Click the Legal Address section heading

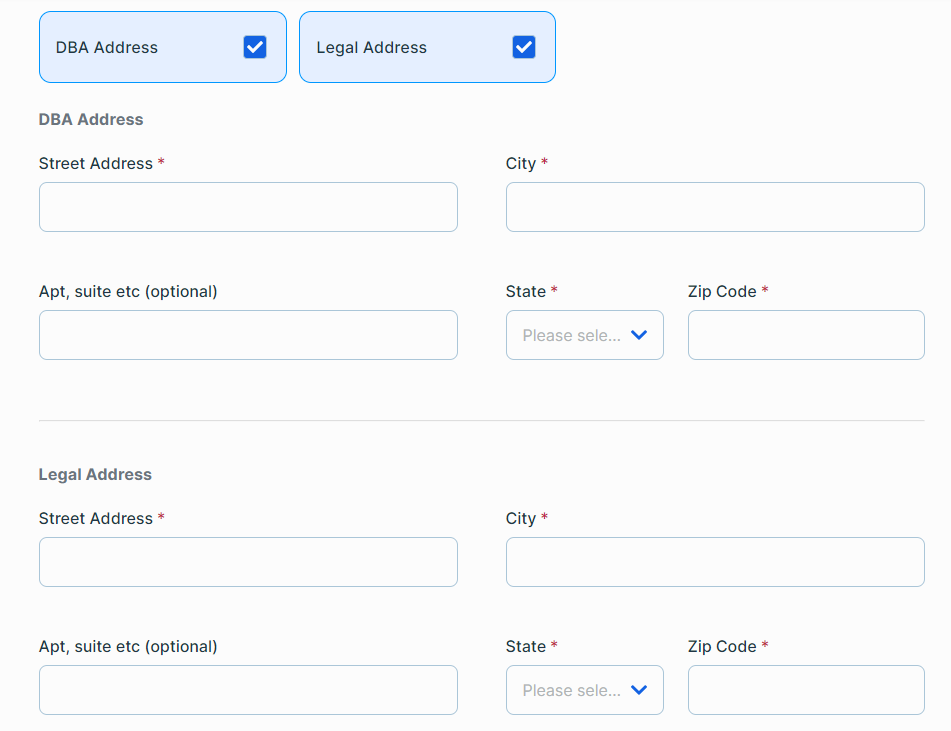pos(95,474)
